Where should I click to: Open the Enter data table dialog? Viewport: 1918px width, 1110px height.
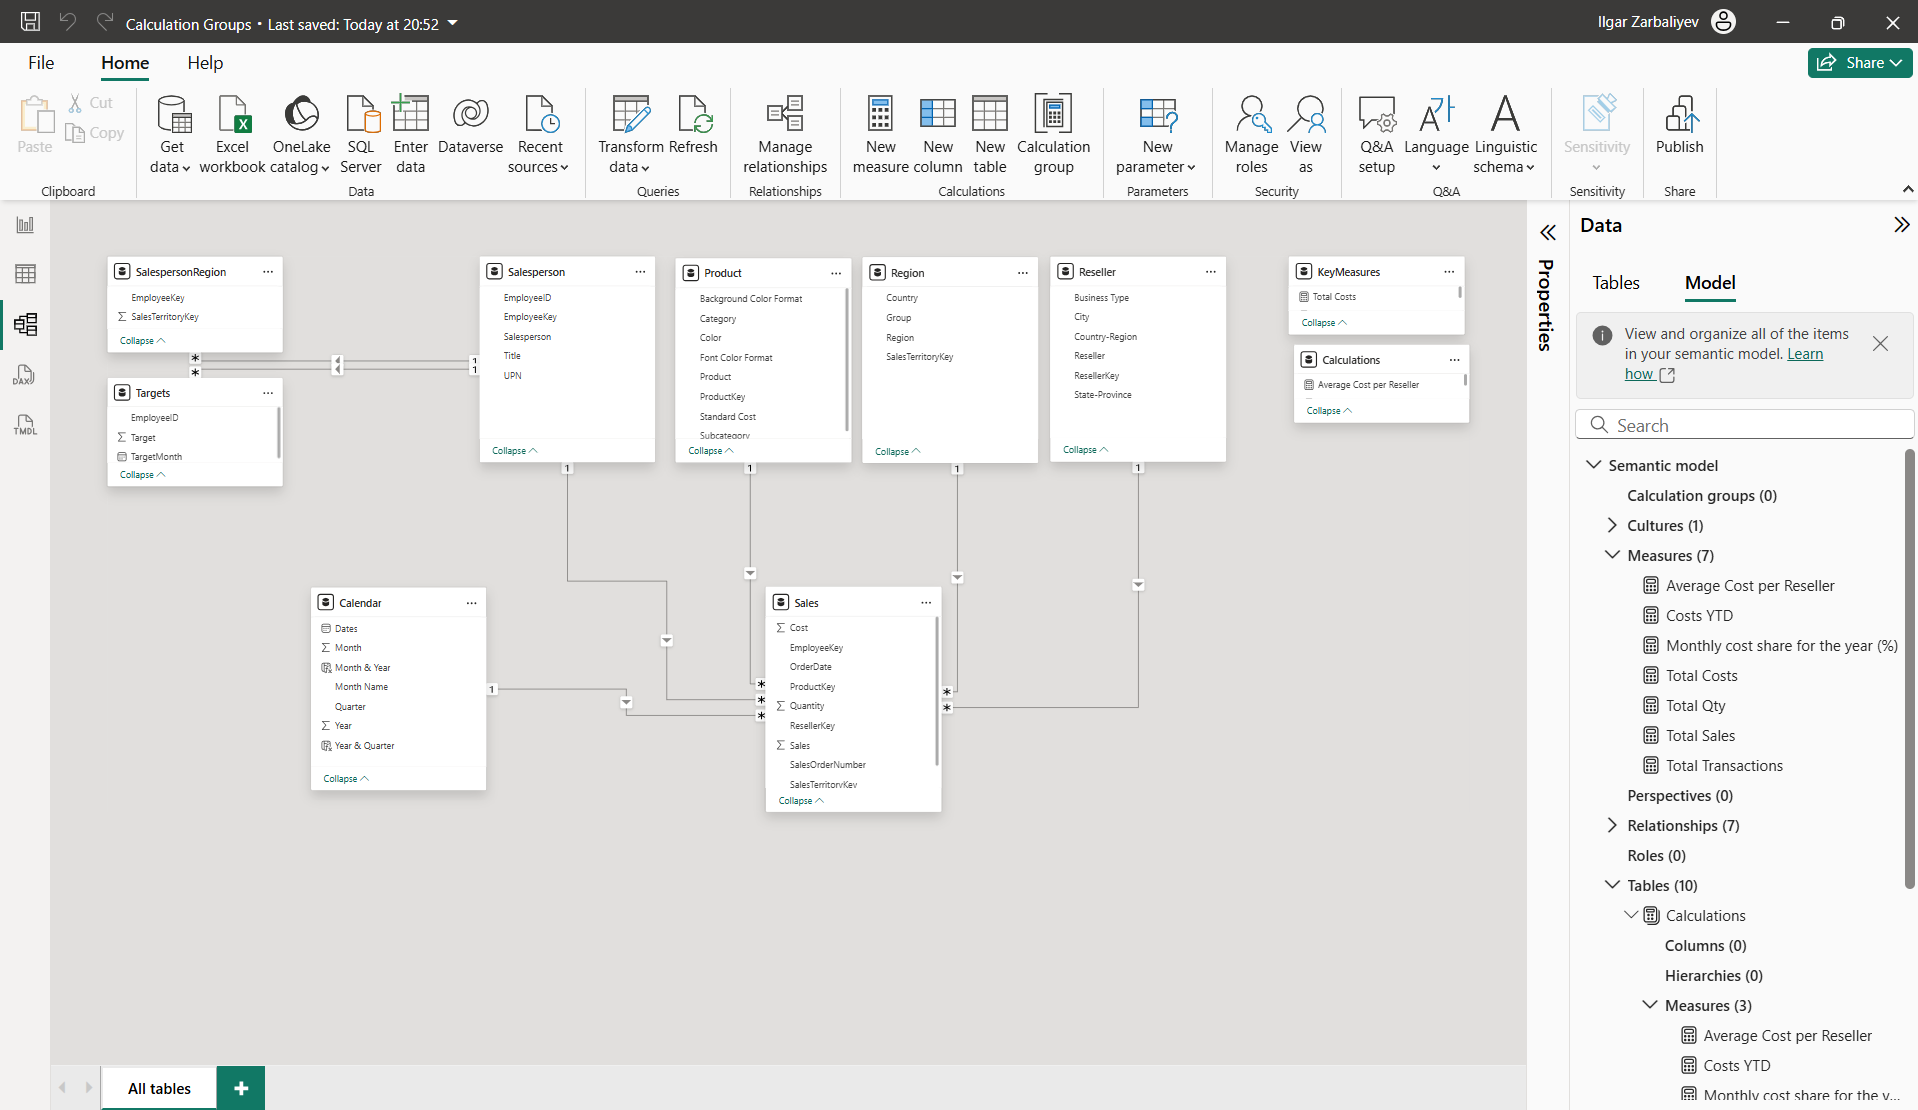pos(410,135)
